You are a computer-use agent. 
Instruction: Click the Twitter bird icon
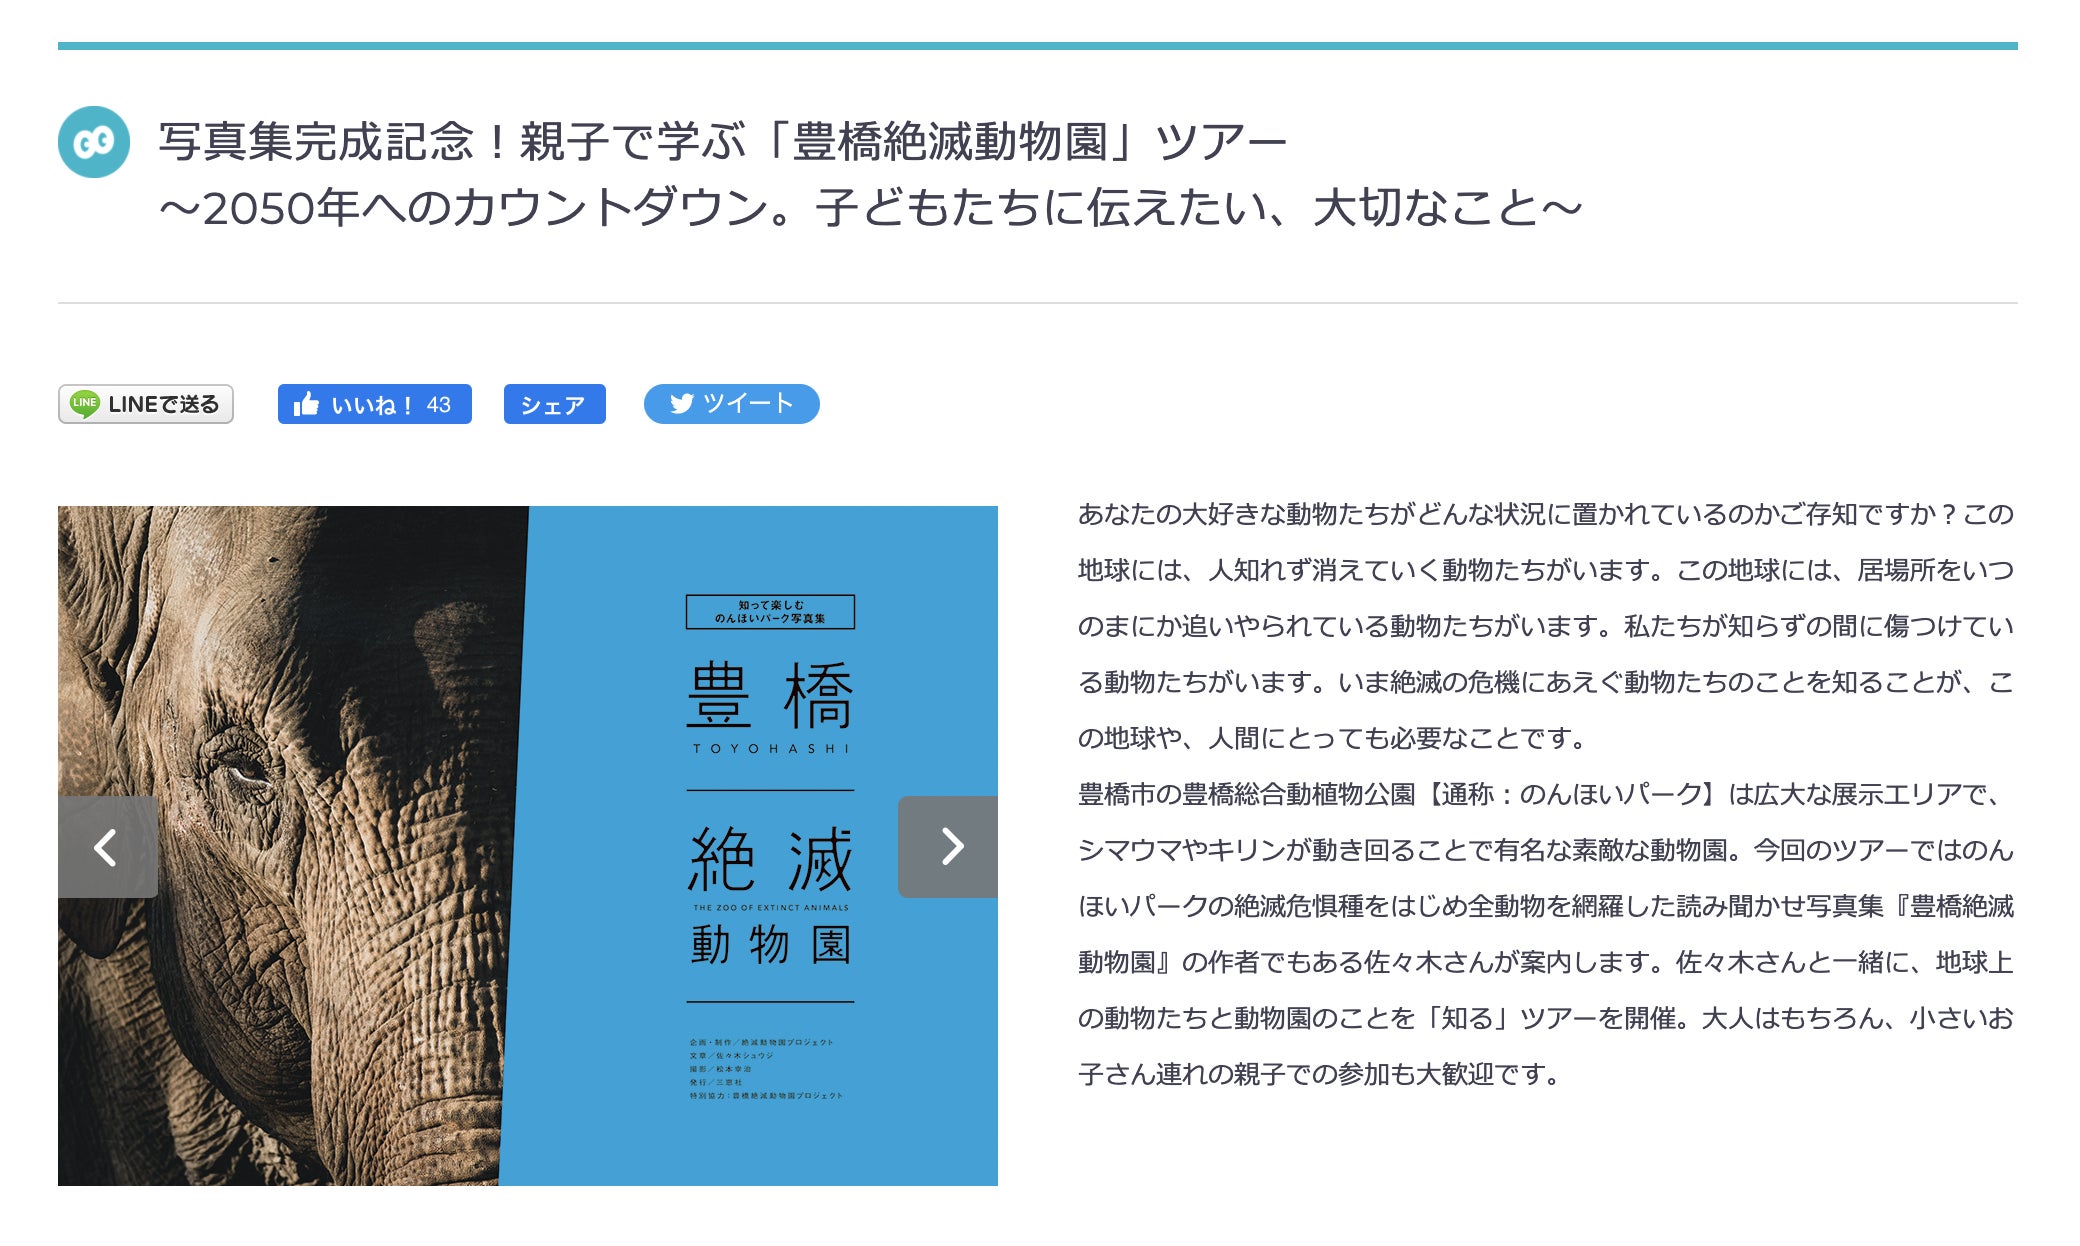pyautogui.click(x=682, y=404)
